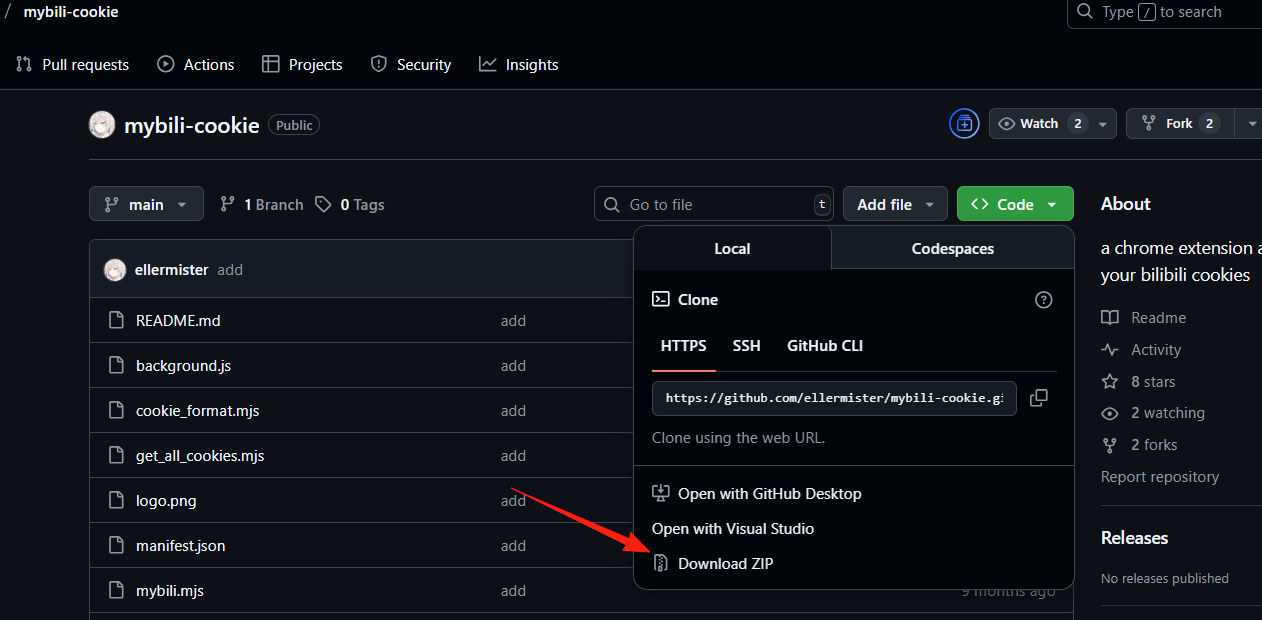Screen dimensions: 1262x620
Task: Focus the Go to file search field
Action: pyautogui.click(x=714, y=204)
